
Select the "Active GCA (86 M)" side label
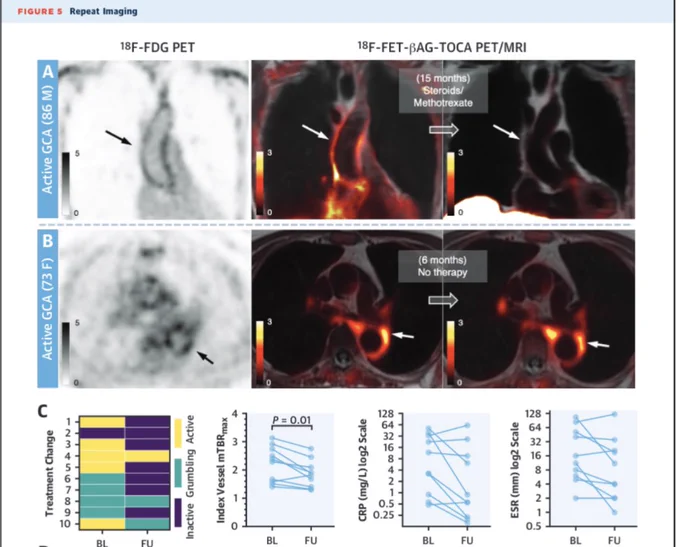(47, 139)
